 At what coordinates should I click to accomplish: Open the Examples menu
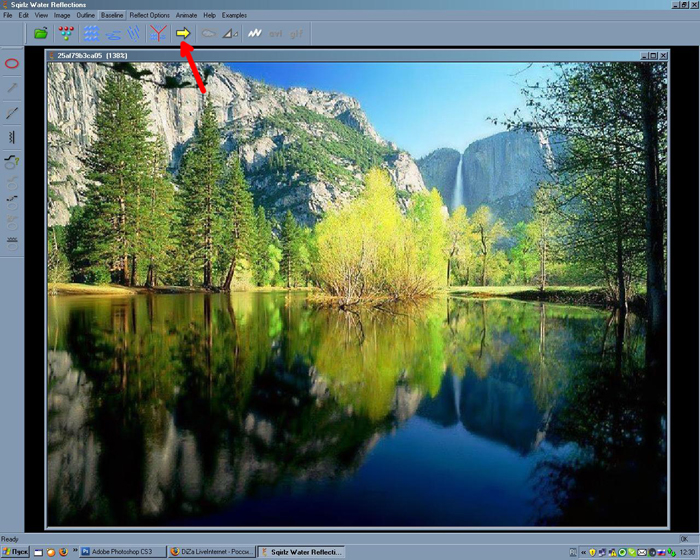tap(234, 15)
